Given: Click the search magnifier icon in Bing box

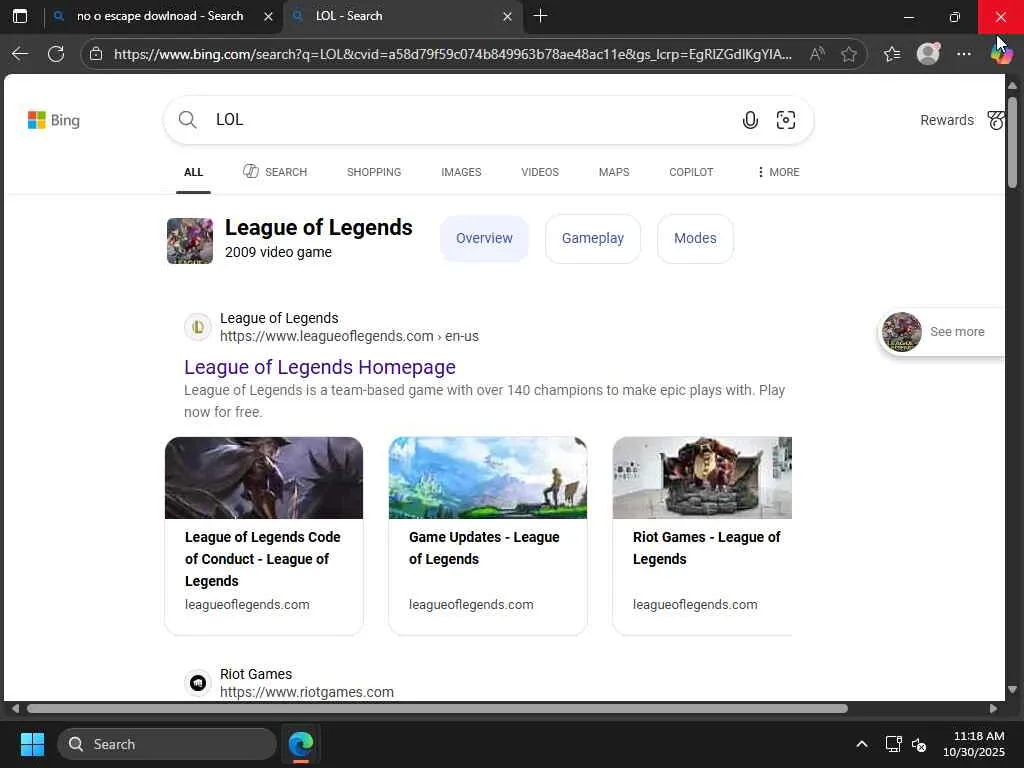Looking at the screenshot, I should tap(187, 120).
